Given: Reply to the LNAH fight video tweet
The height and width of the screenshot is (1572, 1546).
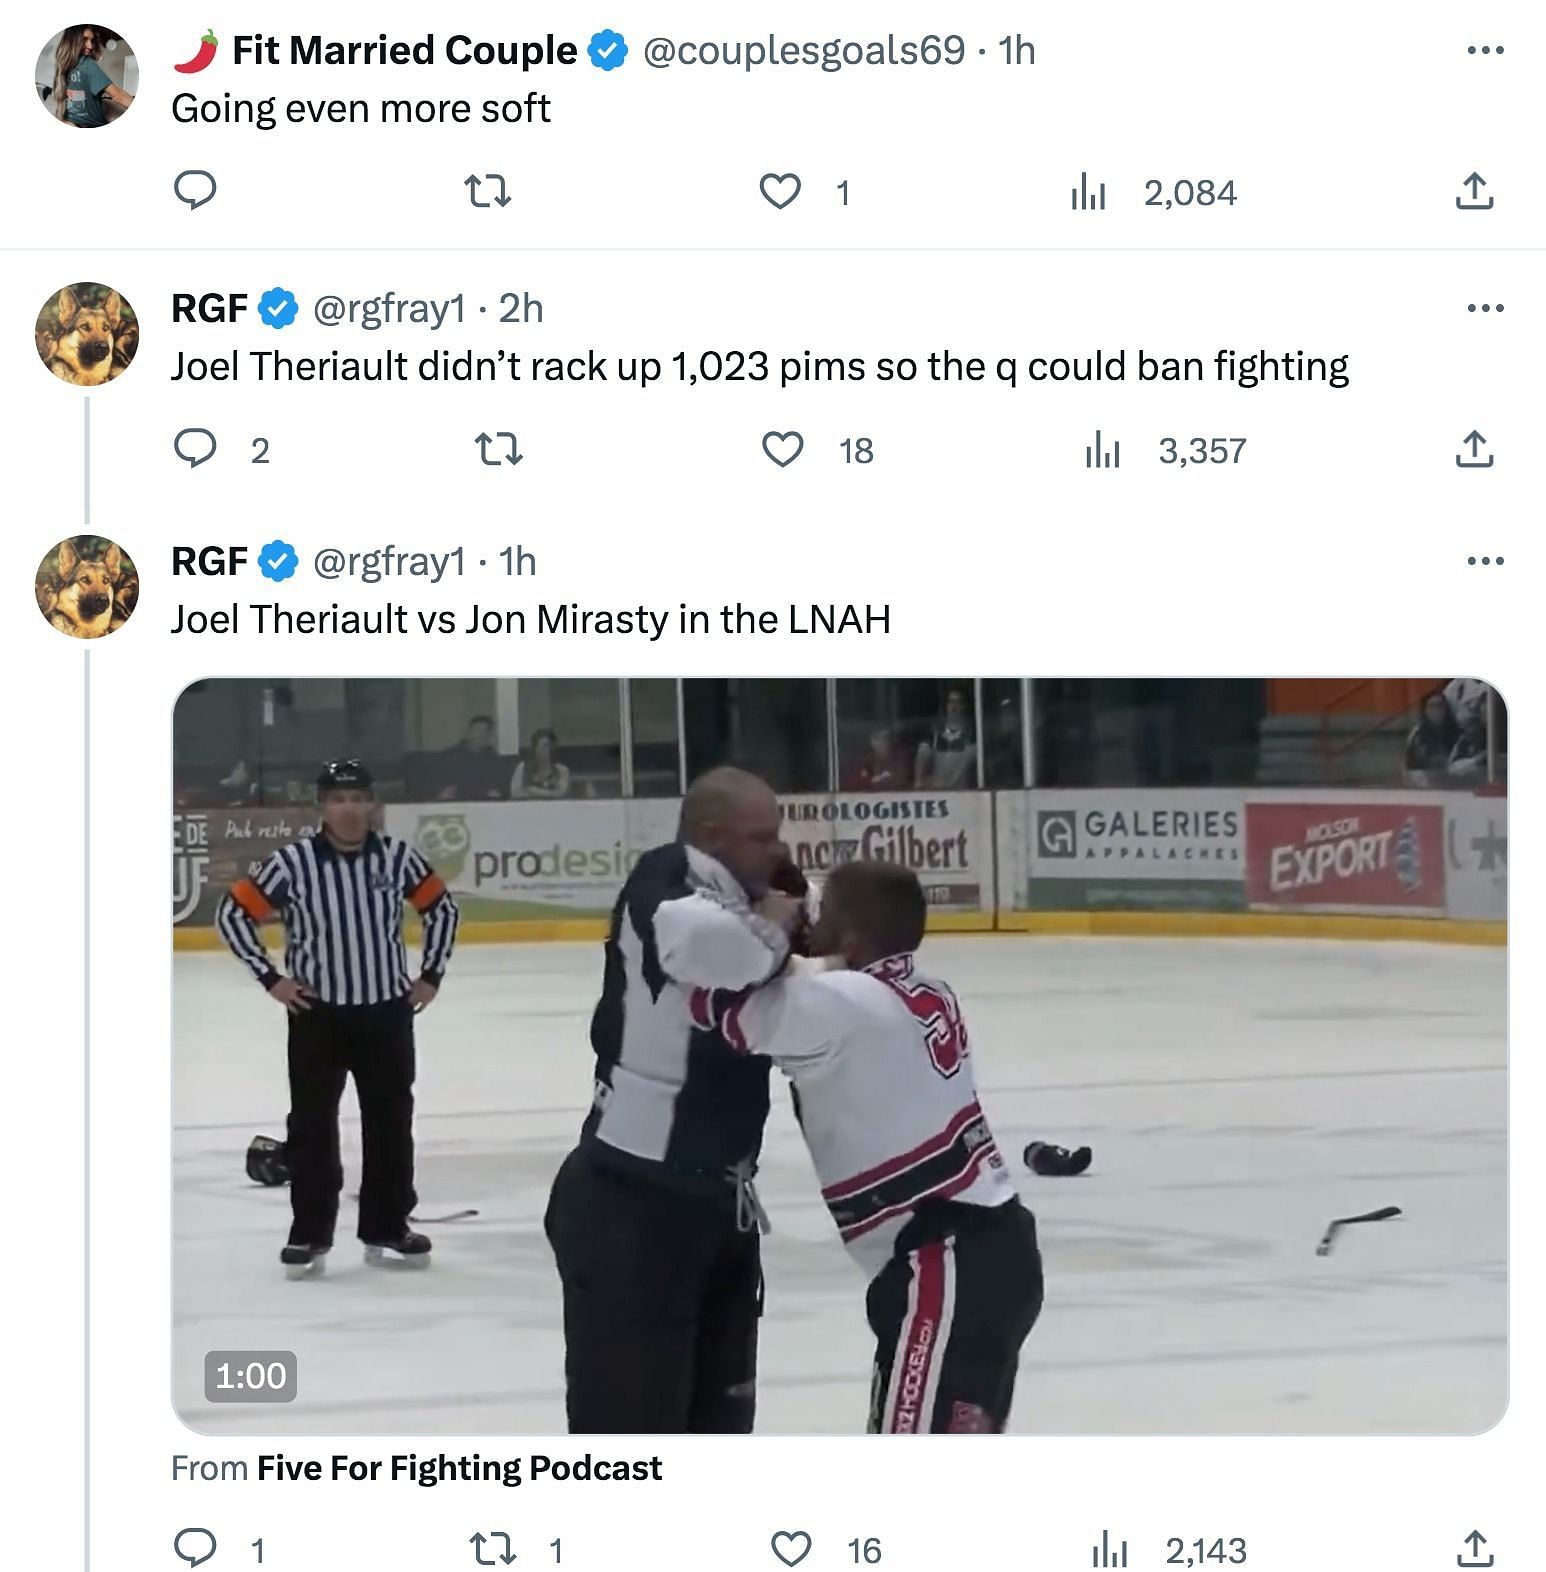Looking at the screenshot, I should 195,1549.
